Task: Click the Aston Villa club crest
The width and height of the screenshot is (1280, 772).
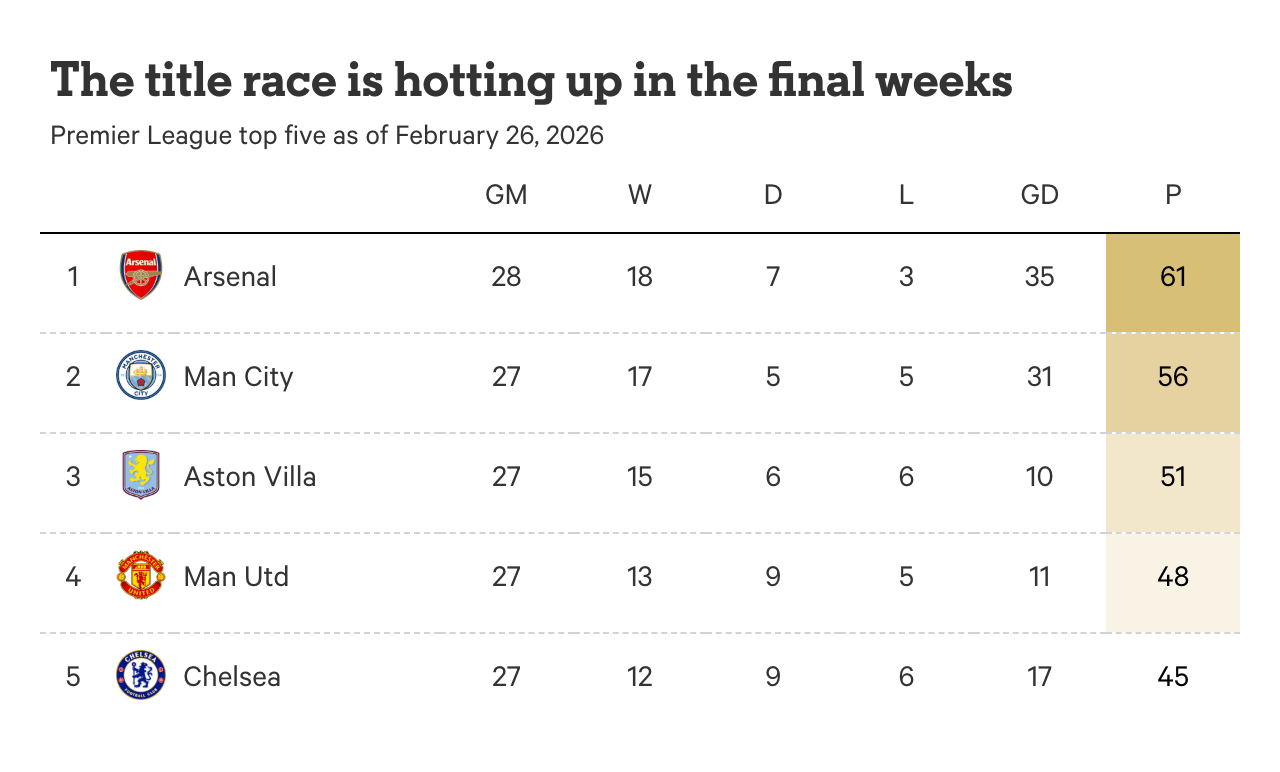Action: pos(140,476)
